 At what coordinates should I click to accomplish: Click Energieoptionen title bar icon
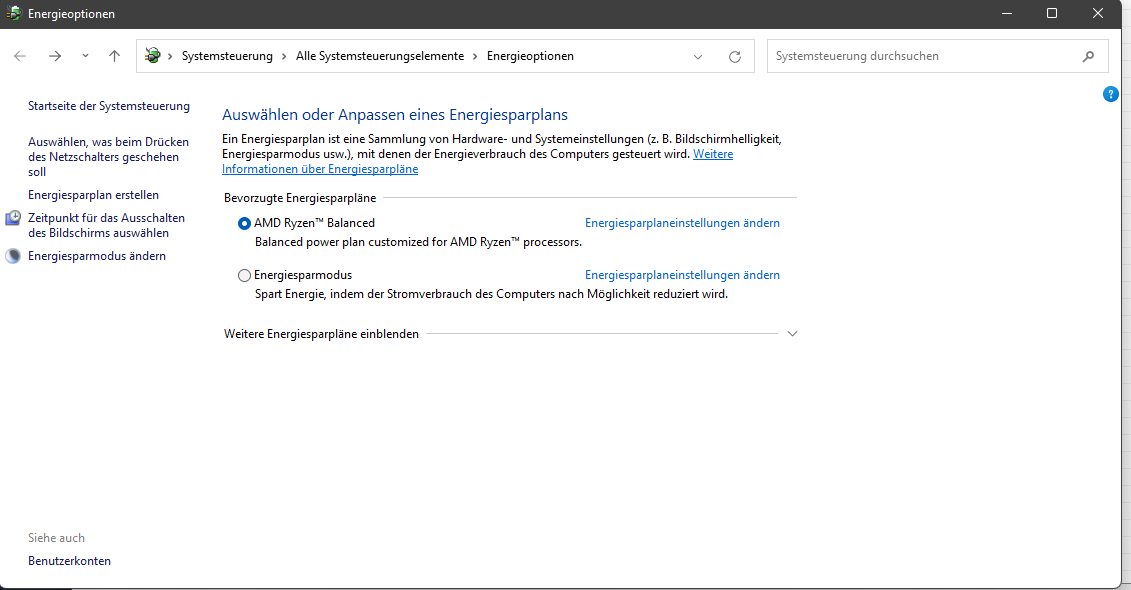[14, 13]
